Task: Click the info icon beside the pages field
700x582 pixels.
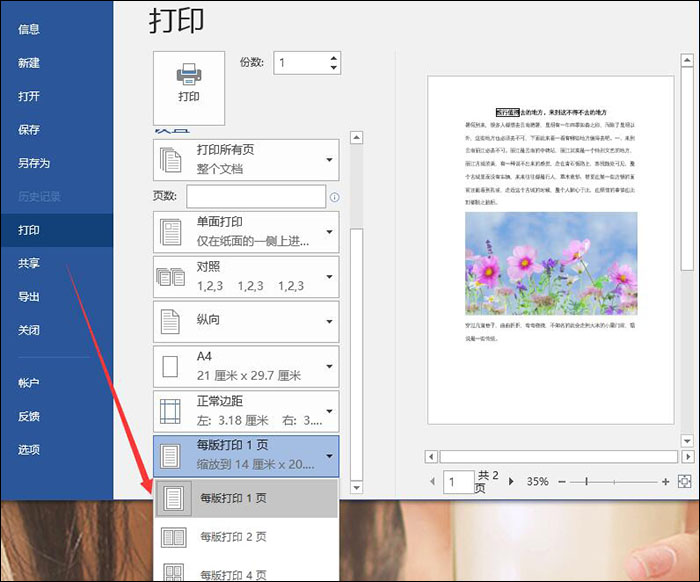Action: [334, 197]
